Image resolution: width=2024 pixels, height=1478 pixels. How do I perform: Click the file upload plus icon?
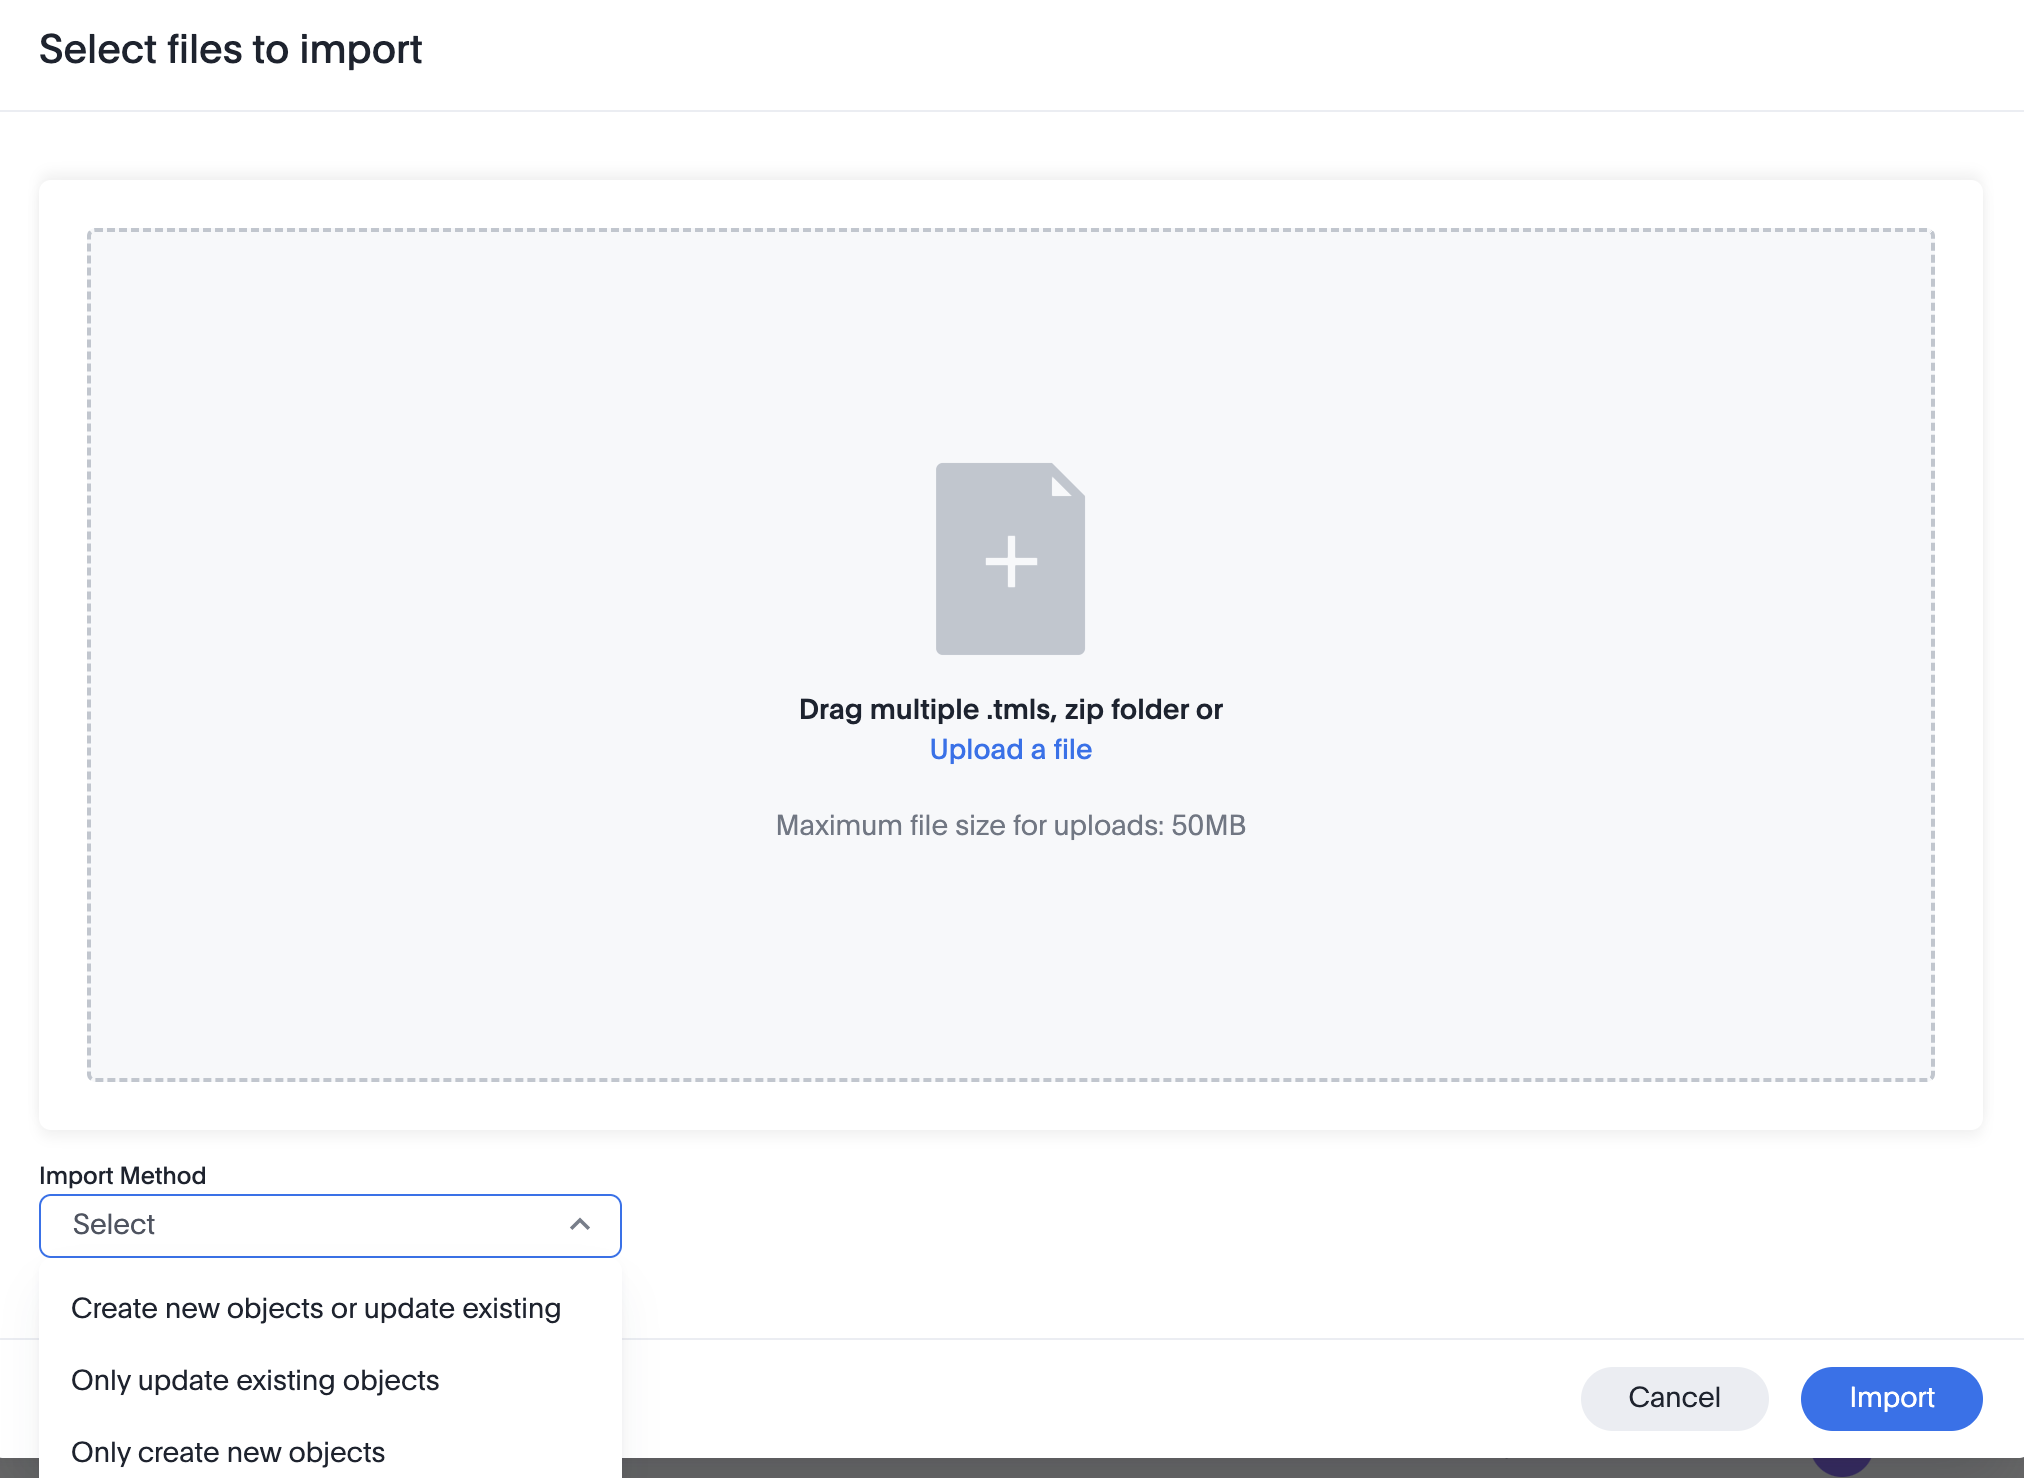pos(1010,560)
